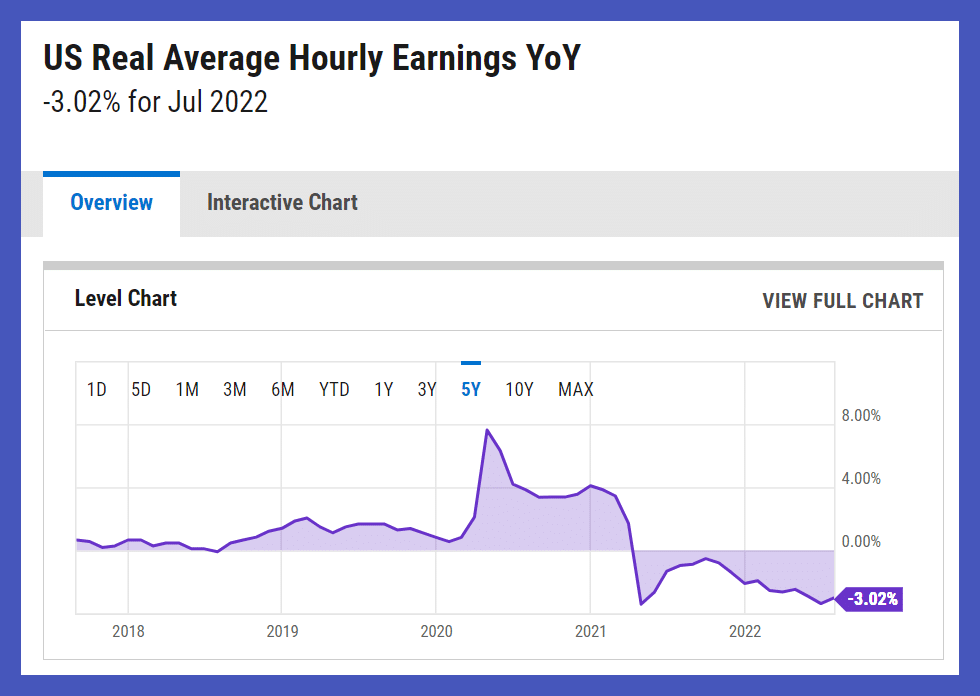Choose the 6M range option
Image resolution: width=980 pixels, height=696 pixels.
(282, 390)
